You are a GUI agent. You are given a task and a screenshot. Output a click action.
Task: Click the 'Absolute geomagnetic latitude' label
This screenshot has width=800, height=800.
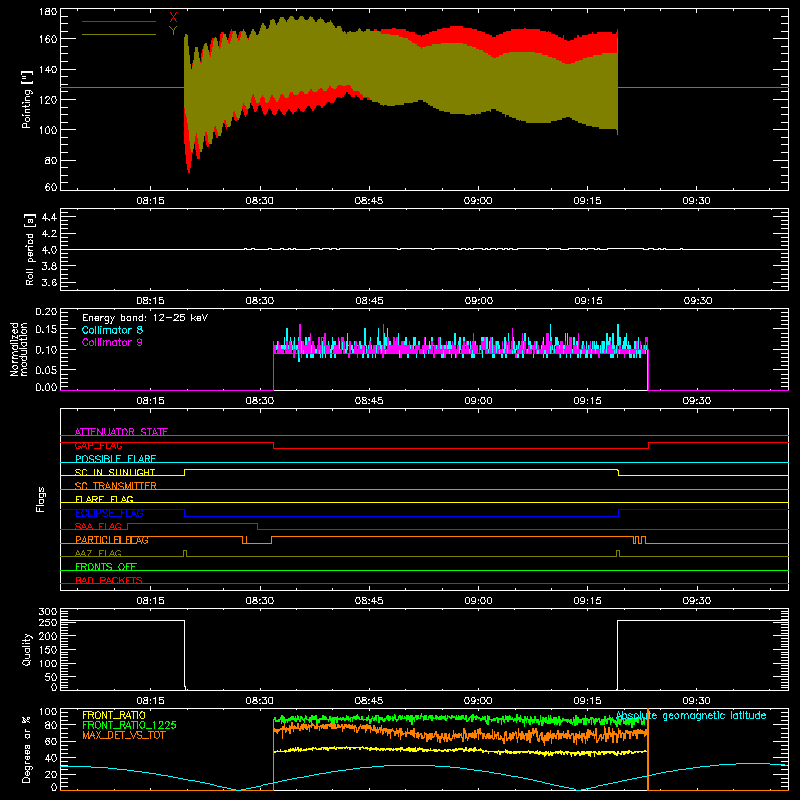pyautogui.click(x=691, y=716)
